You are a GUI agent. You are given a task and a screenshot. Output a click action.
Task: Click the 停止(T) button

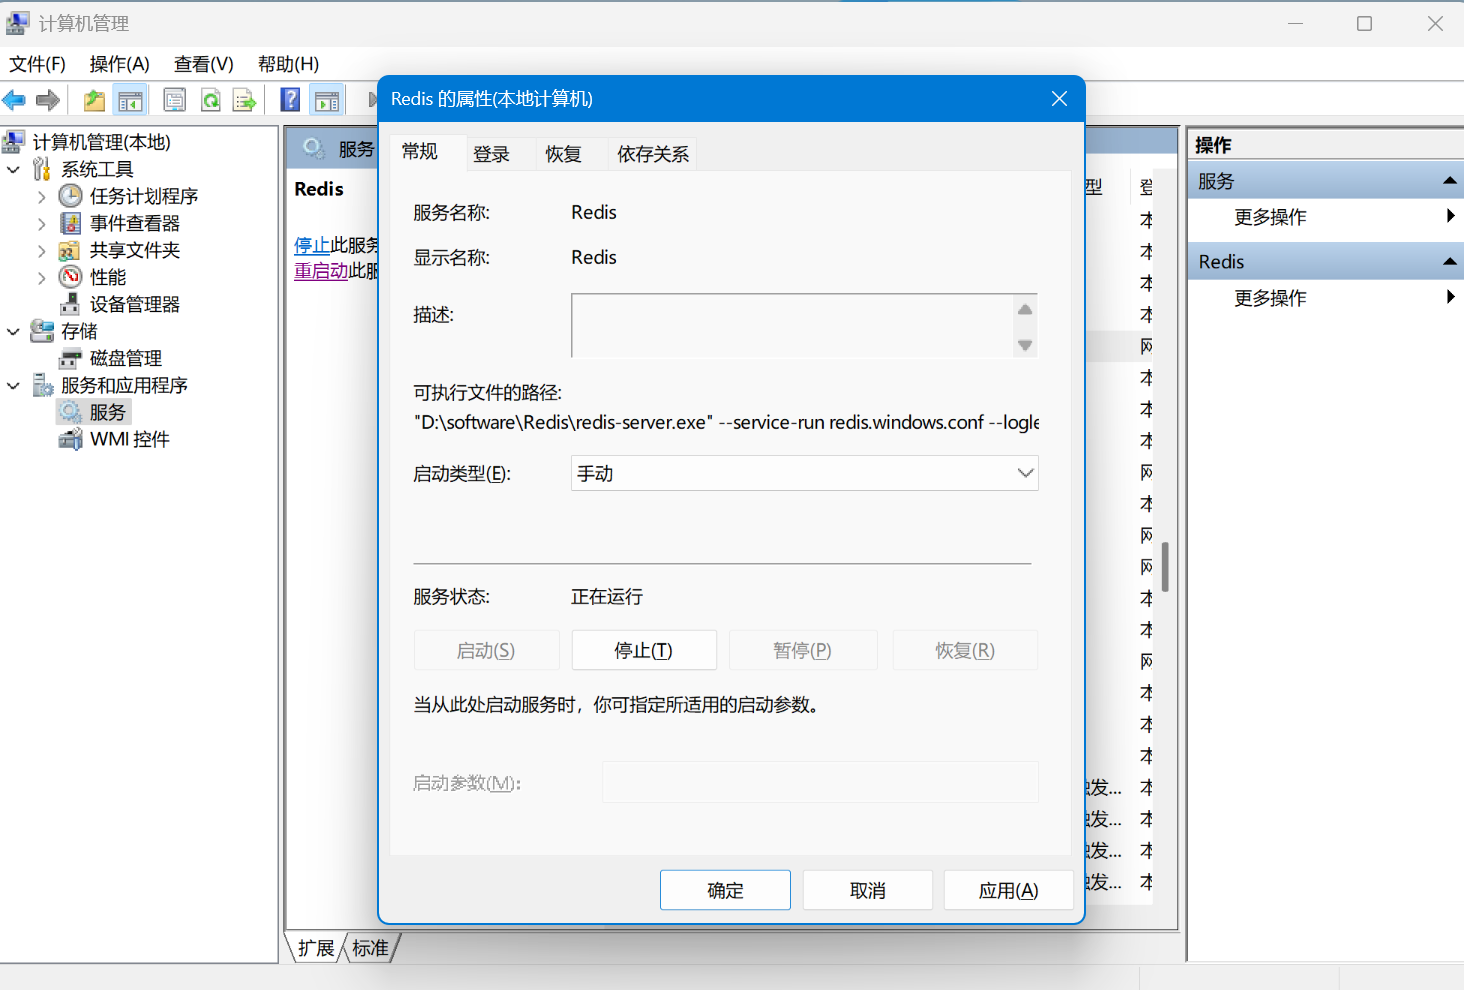point(644,650)
